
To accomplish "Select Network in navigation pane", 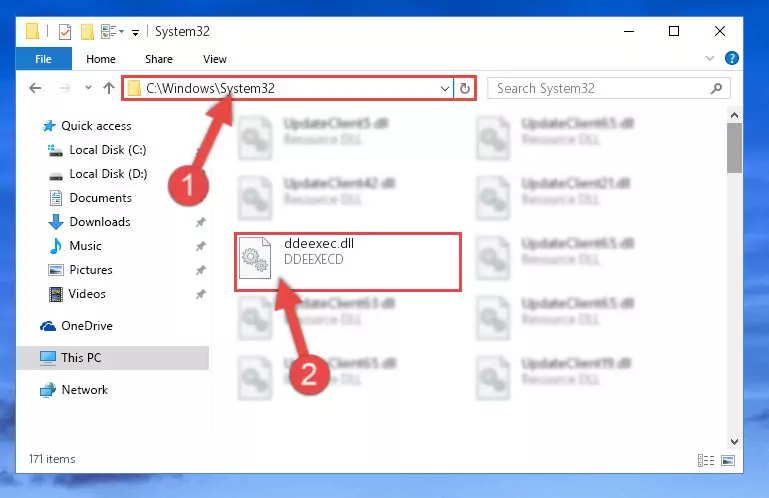I will click(x=84, y=390).
